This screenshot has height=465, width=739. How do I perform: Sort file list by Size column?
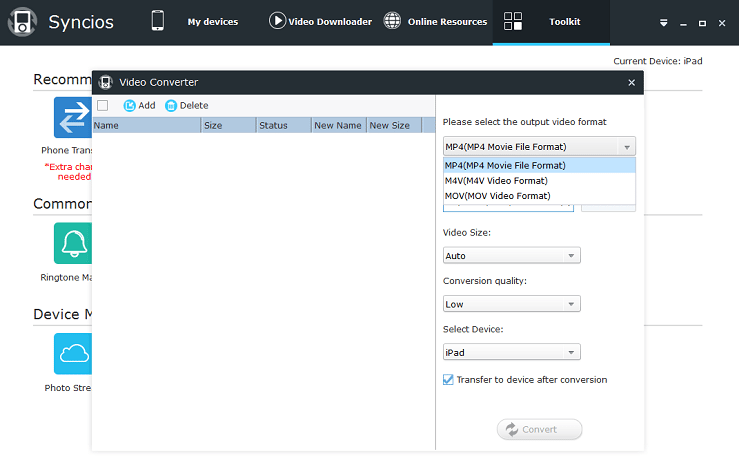point(229,125)
